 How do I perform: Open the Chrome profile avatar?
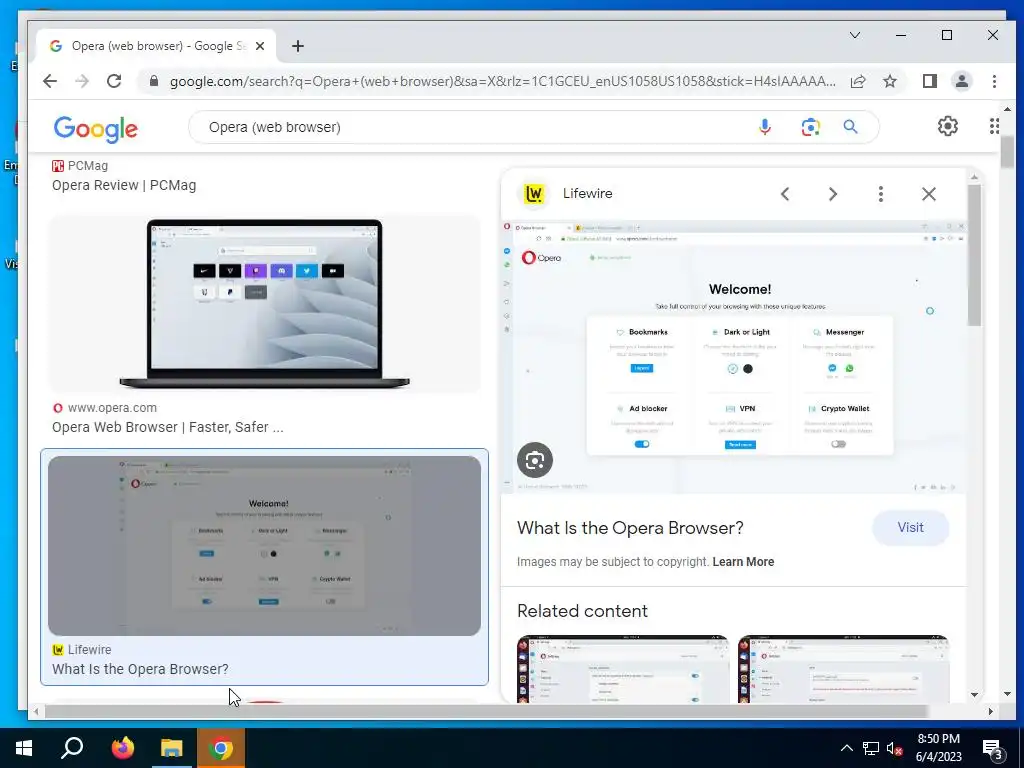[x=961, y=81]
